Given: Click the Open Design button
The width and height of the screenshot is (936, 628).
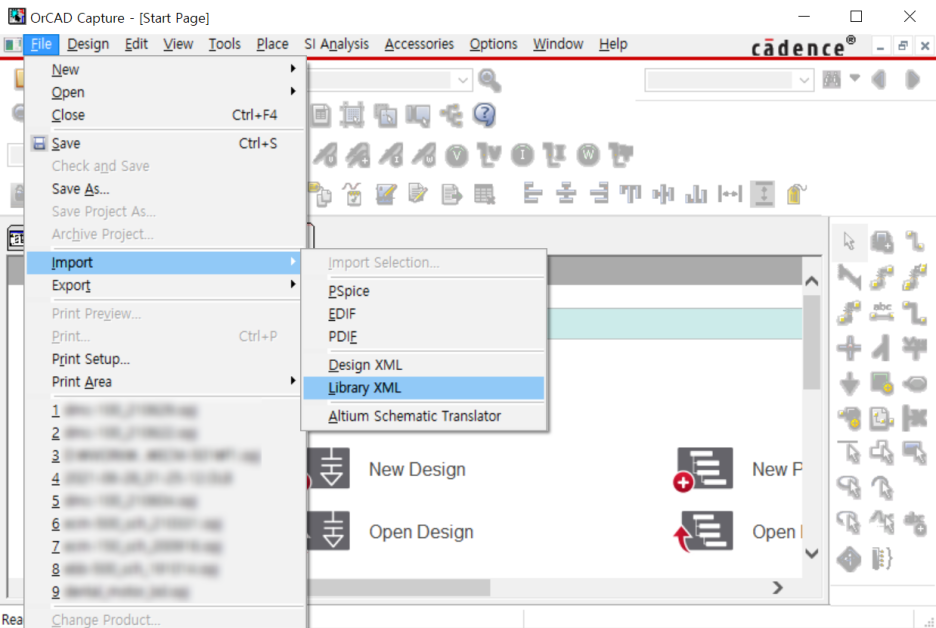Looking at the screenshot, I should (x=421, y=532).
